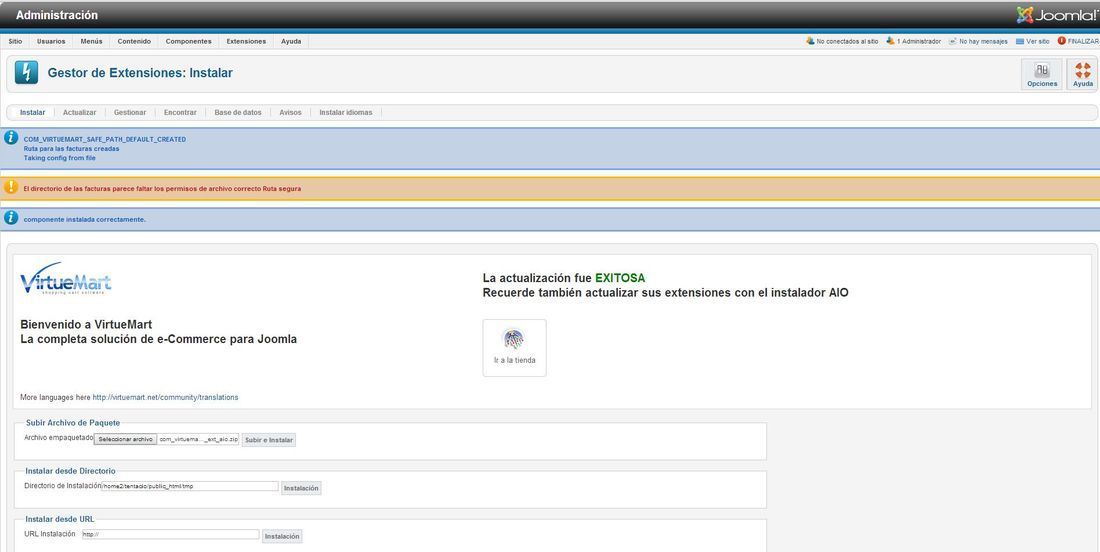1100x552 pixels.
Task: Click 'Instalar desde URL' legend
Action: (x=60, y=519)
